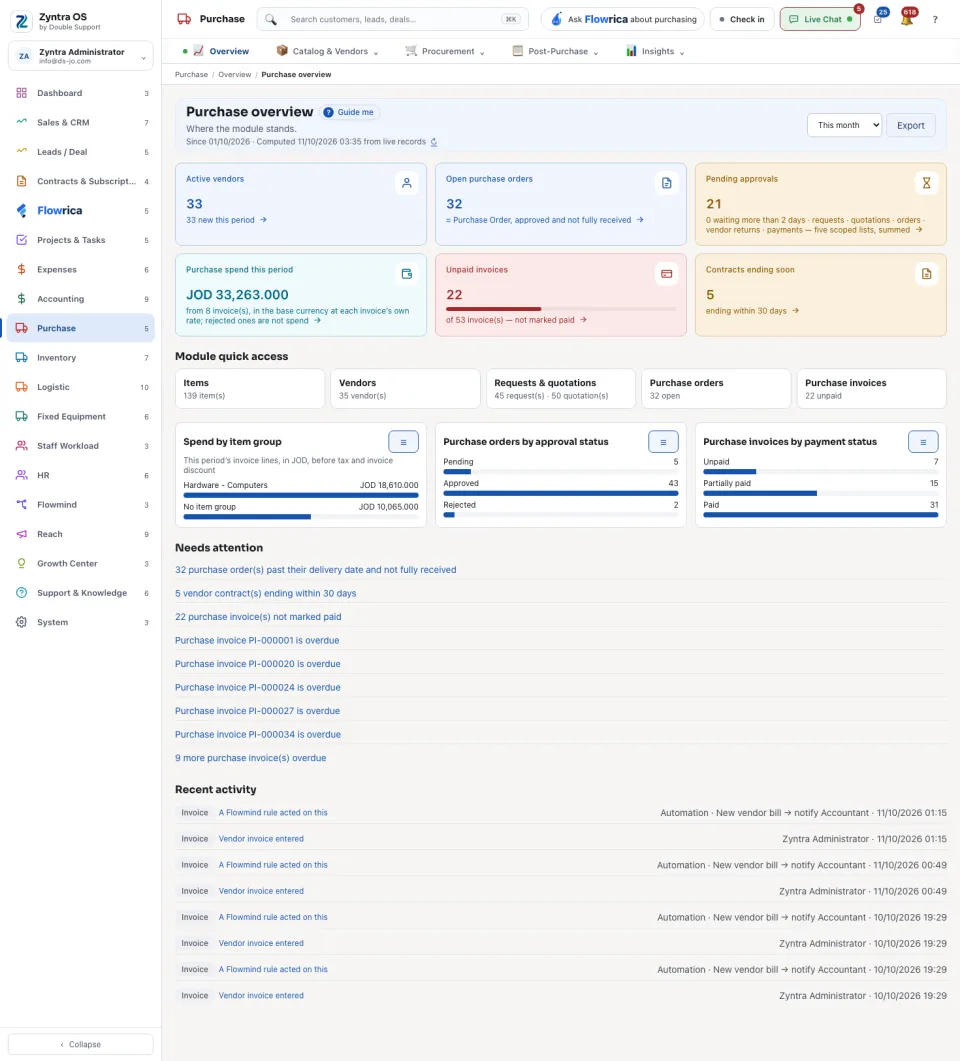The image size is (960, 1061).
Task: Select the Projects & Tasks sidebar icon
Action: (x=22, y=240)
